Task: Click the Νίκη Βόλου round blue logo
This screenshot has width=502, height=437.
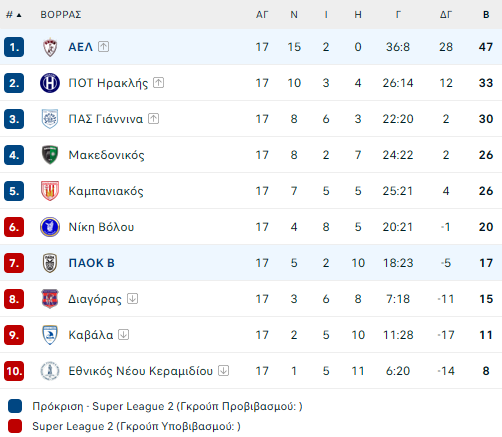Action: (x=50, y=227)
